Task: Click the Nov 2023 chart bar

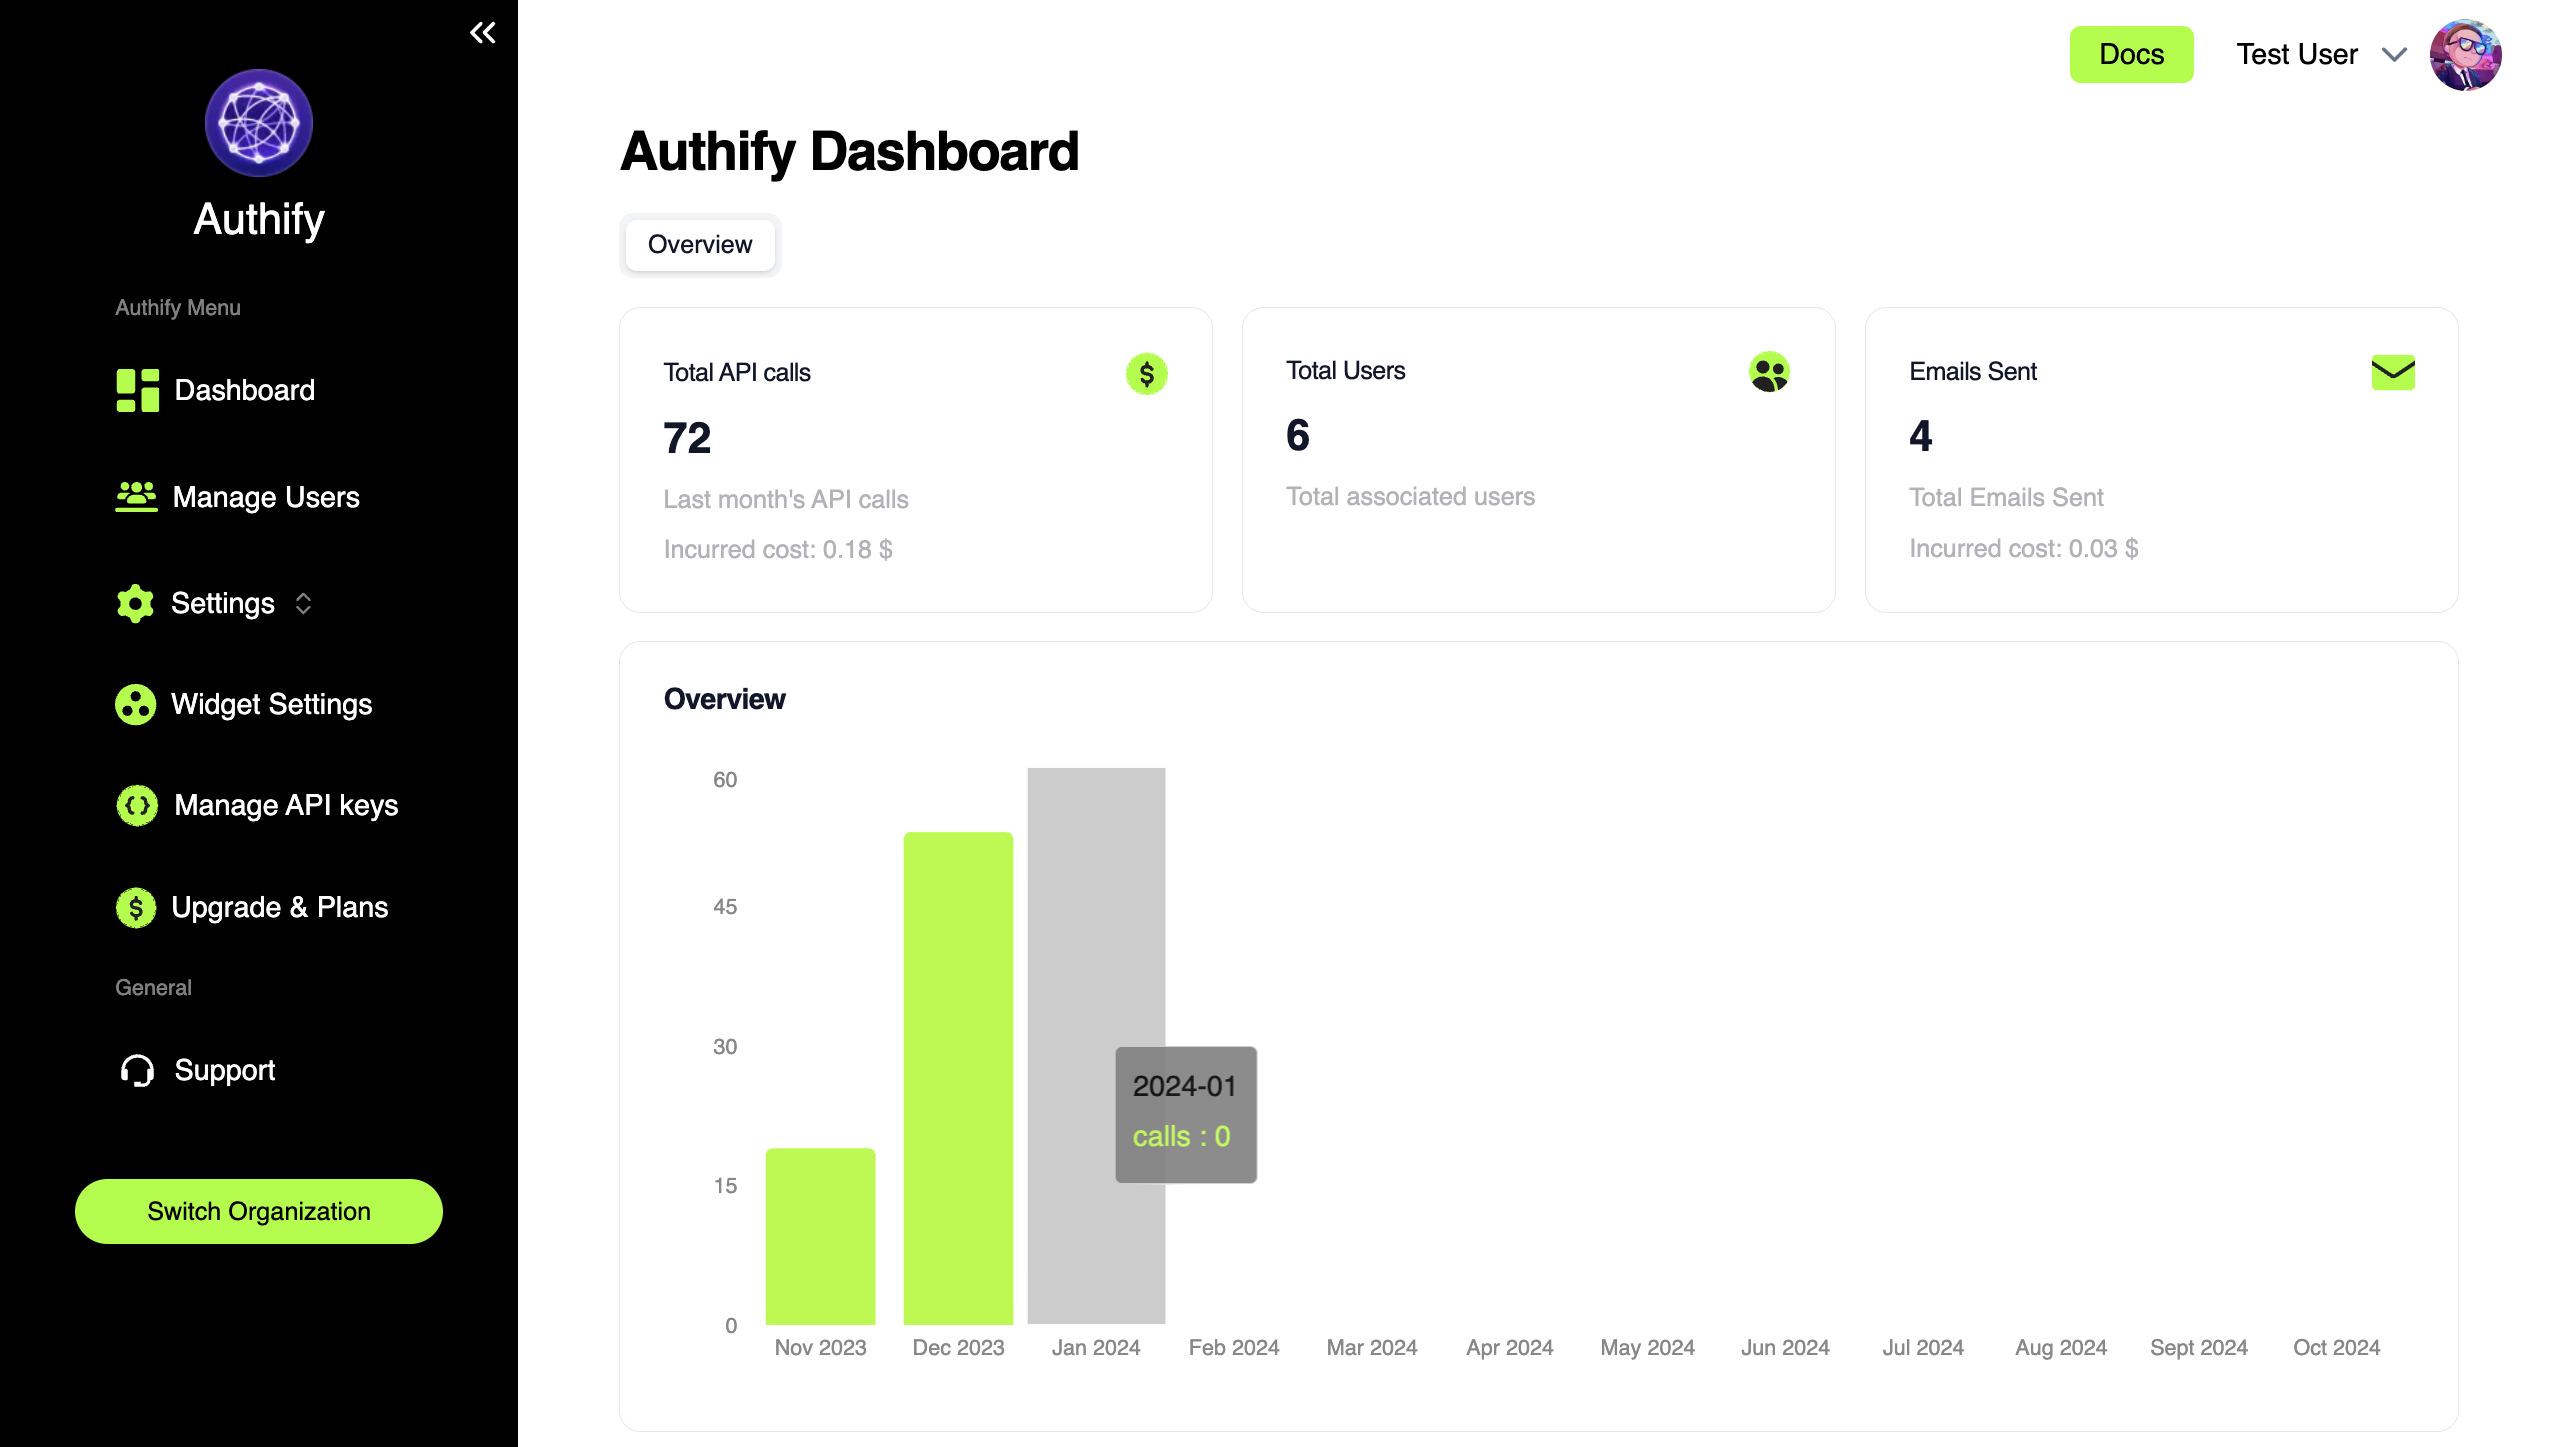Action: point(820,1236)
